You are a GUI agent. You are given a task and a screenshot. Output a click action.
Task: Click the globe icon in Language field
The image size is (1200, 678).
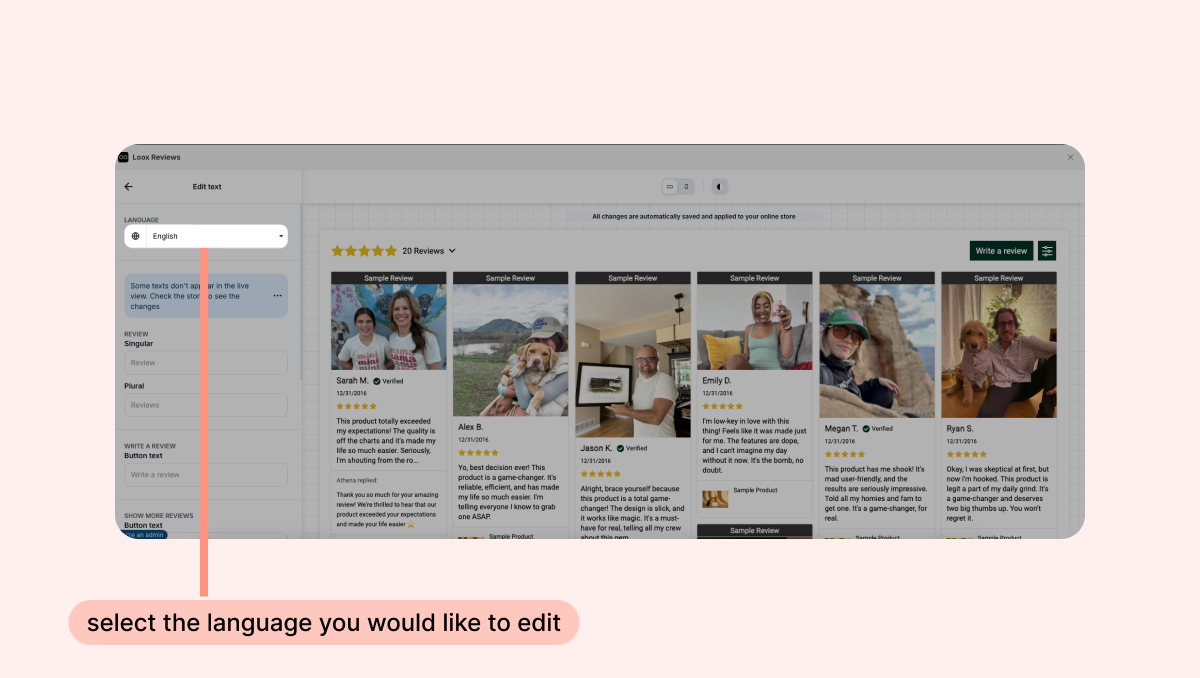(x=136, y=236)
